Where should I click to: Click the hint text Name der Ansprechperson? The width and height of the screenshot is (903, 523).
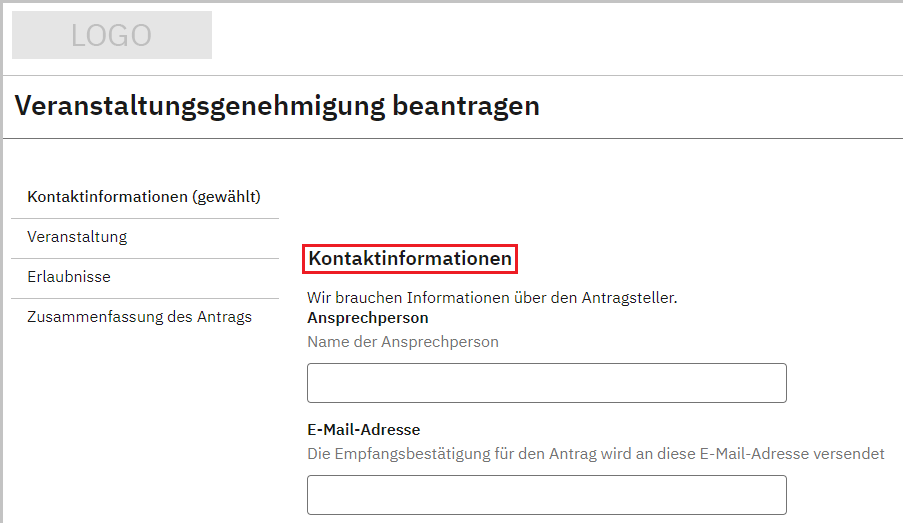402,342
